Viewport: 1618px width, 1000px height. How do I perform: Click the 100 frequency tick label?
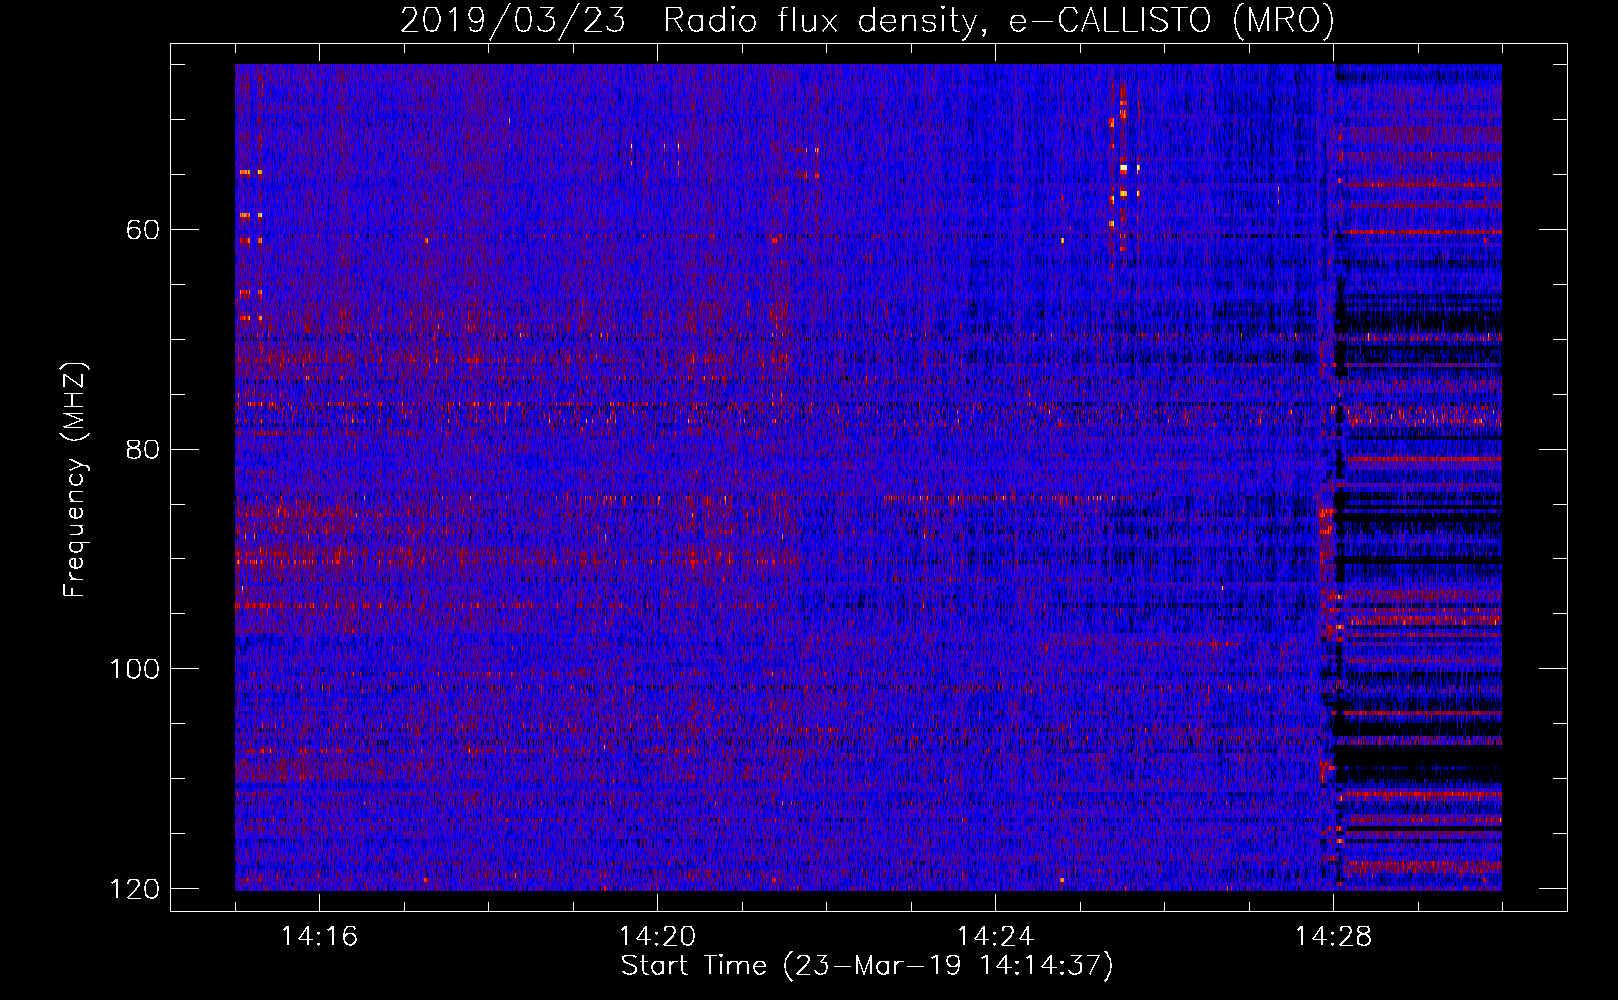coord(134,668)
